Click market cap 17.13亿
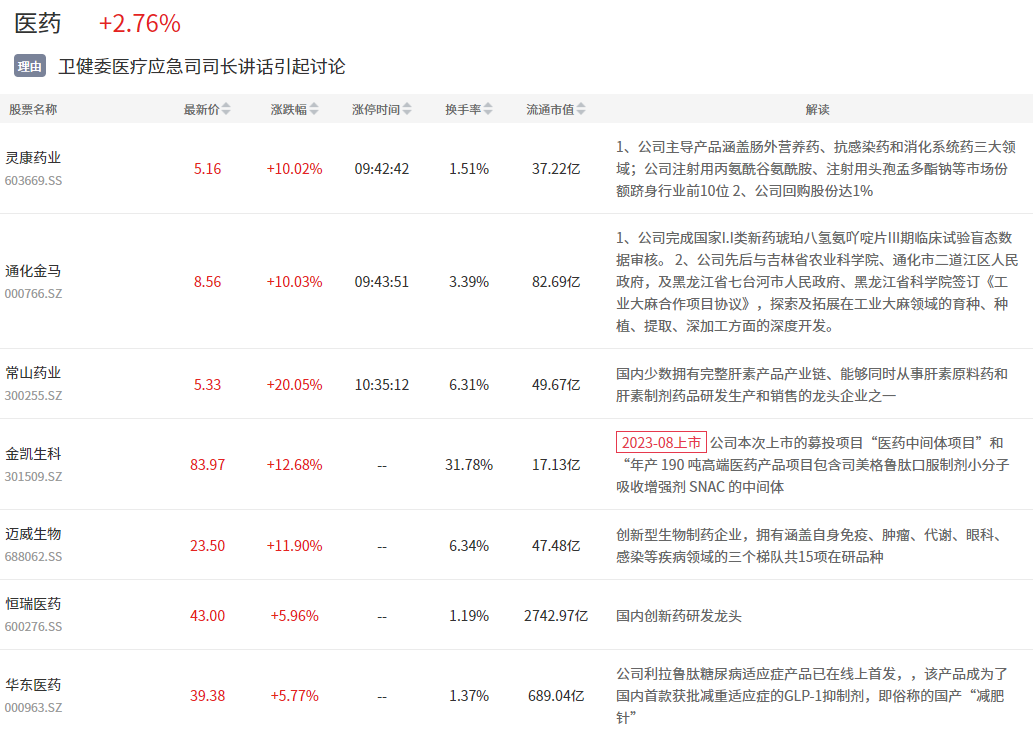The height and width of the screenshot is (740, 1033). (x=556, y=465)
